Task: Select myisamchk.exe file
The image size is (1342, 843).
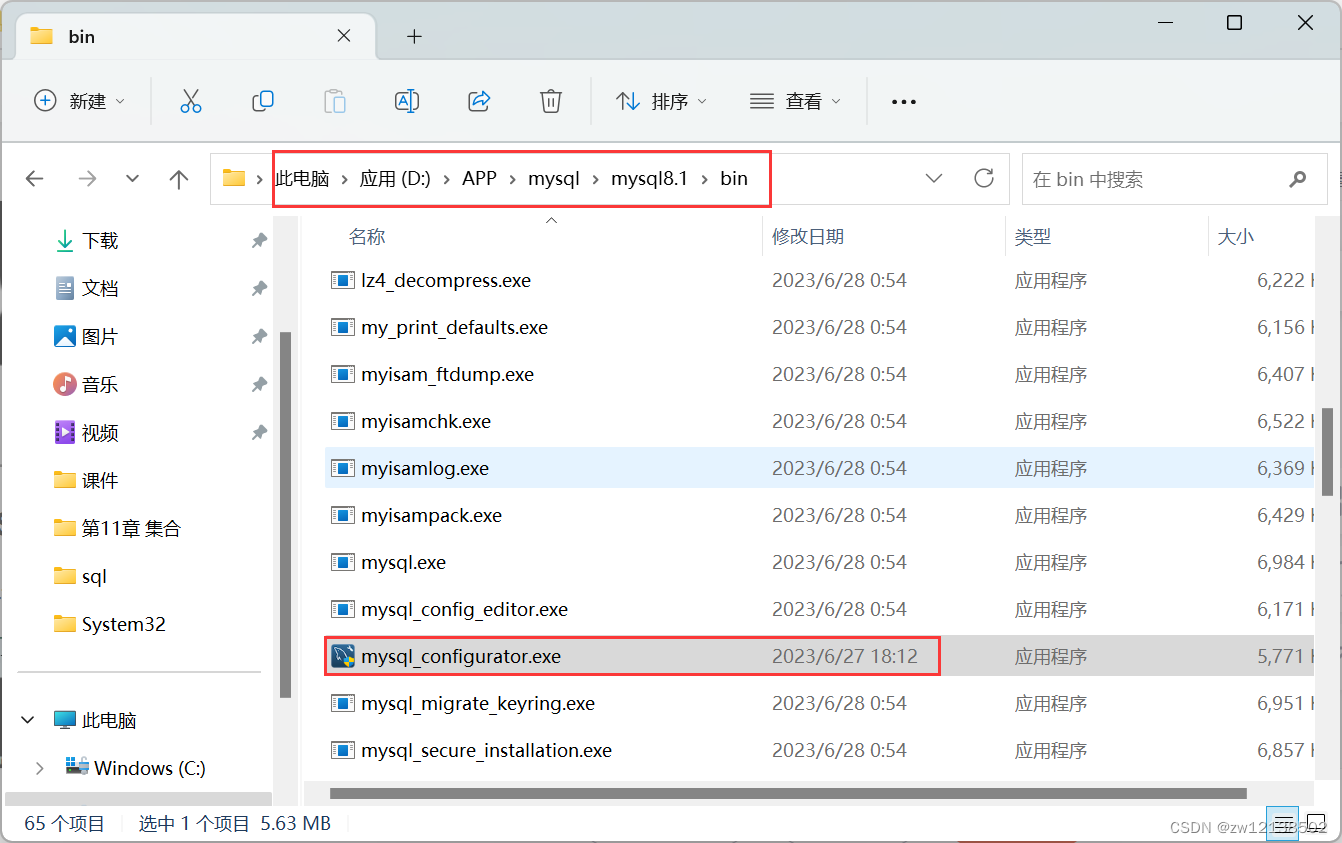Action: pos(818,421)
